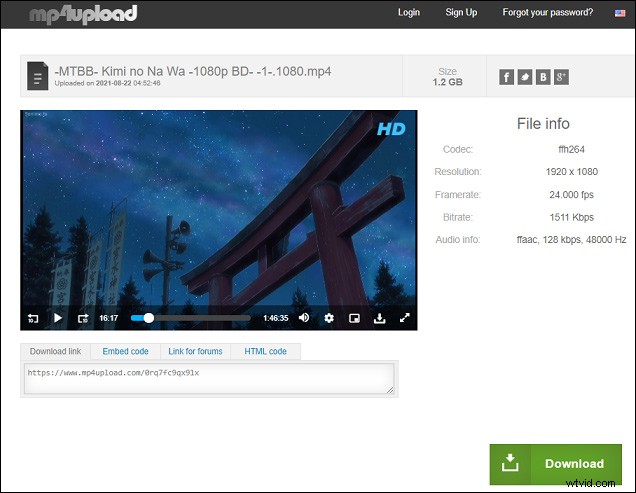The image size is (636, 493).
Task: Click the video progress slider knob
Action: coord(149,318)
